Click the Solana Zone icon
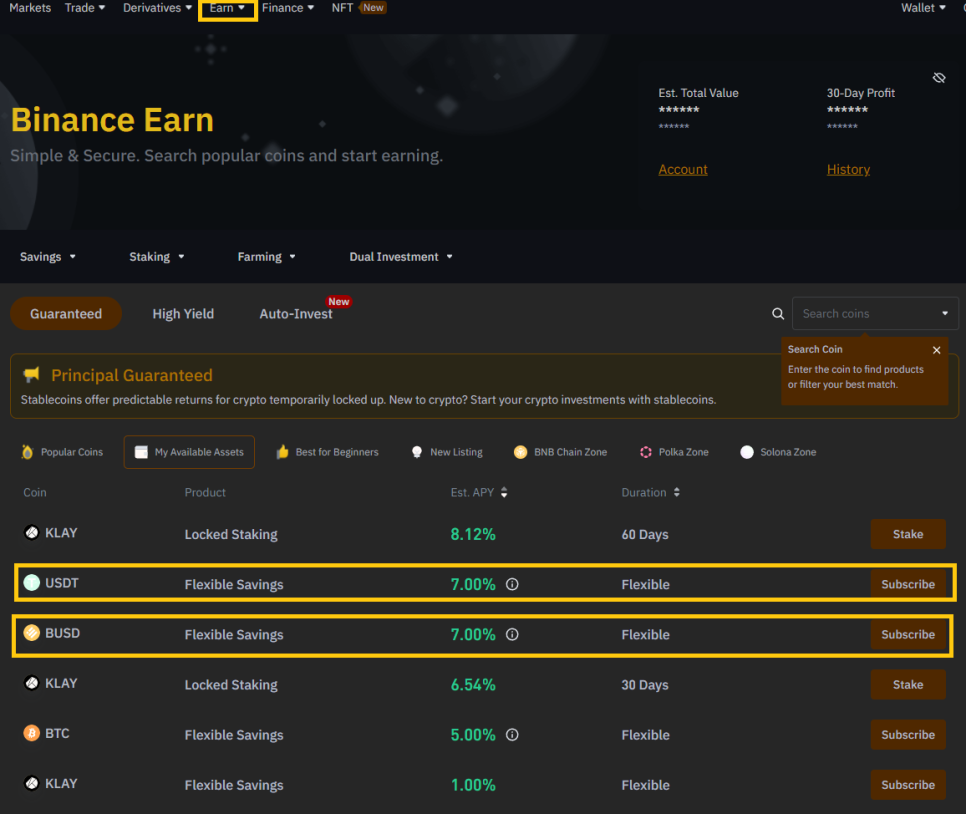Image resolution: width=966 pixels, height=814 pixels. point(747,452)
